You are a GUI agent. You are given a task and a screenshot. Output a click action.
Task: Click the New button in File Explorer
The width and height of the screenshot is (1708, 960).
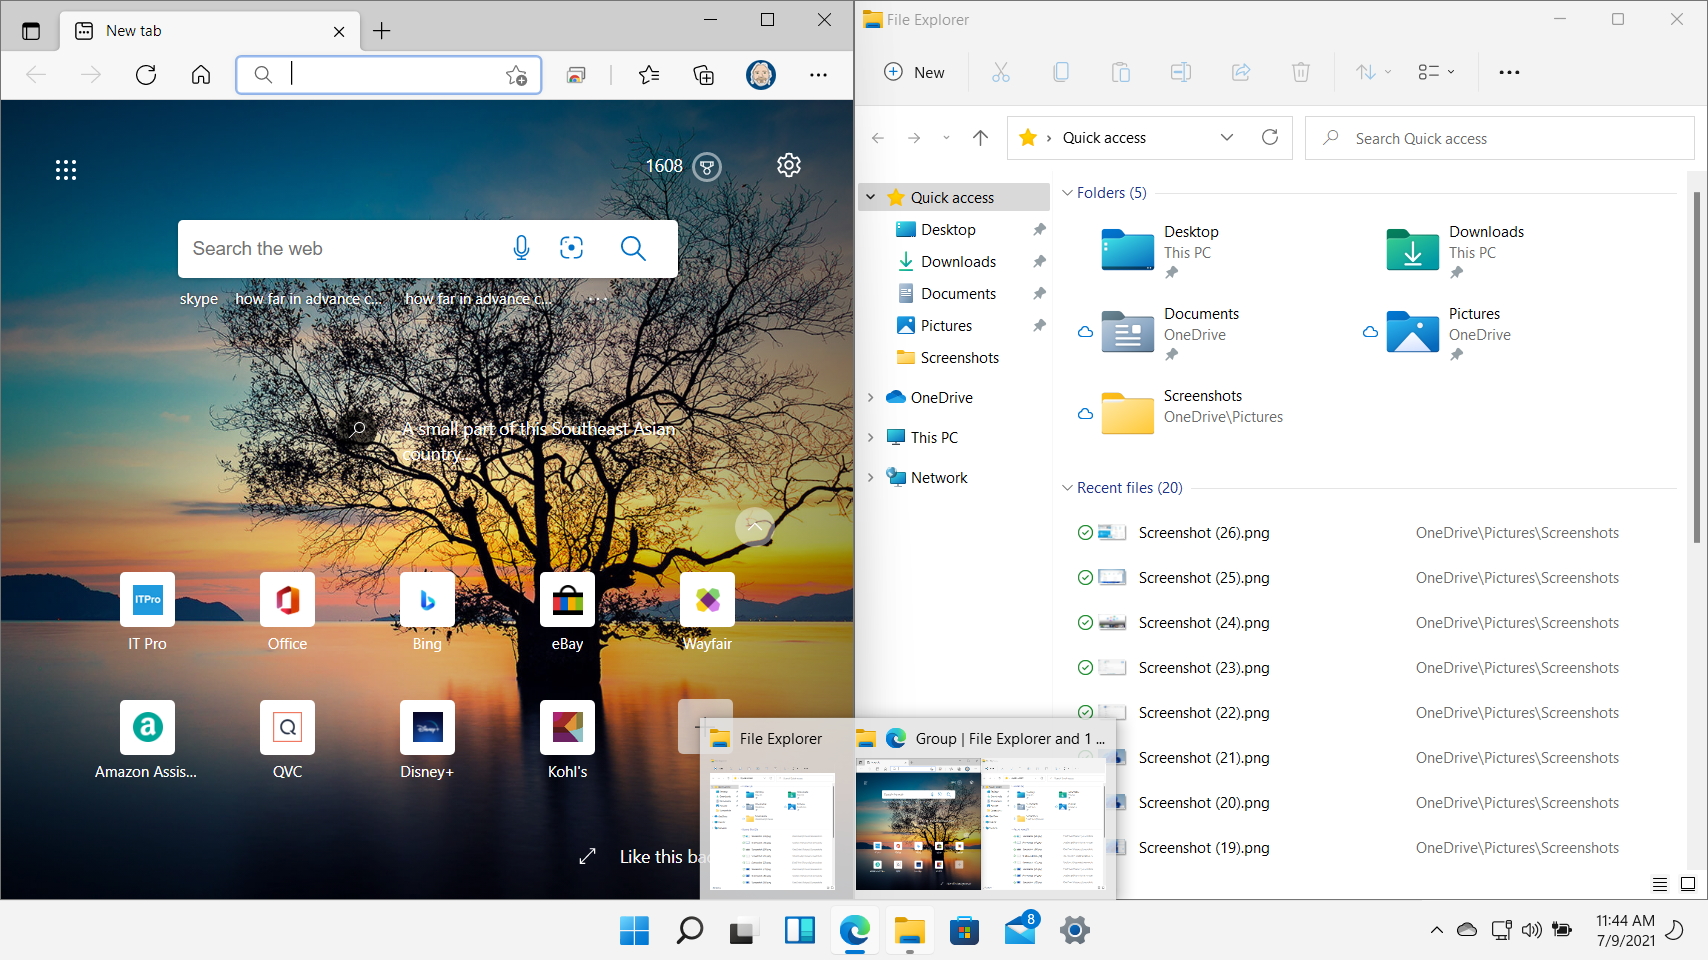[x=912, y=71]
